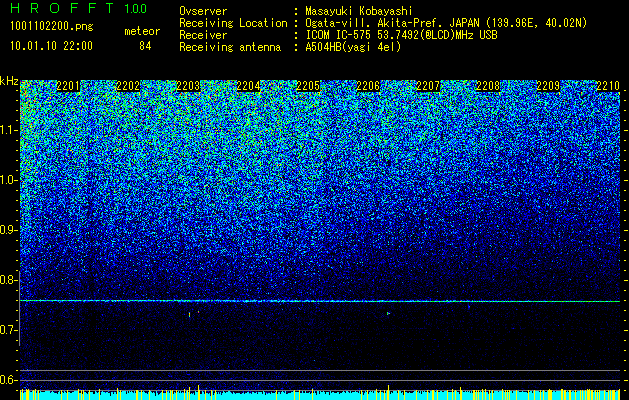Click the 1.1 frequency axis label

tap(8, 130)
